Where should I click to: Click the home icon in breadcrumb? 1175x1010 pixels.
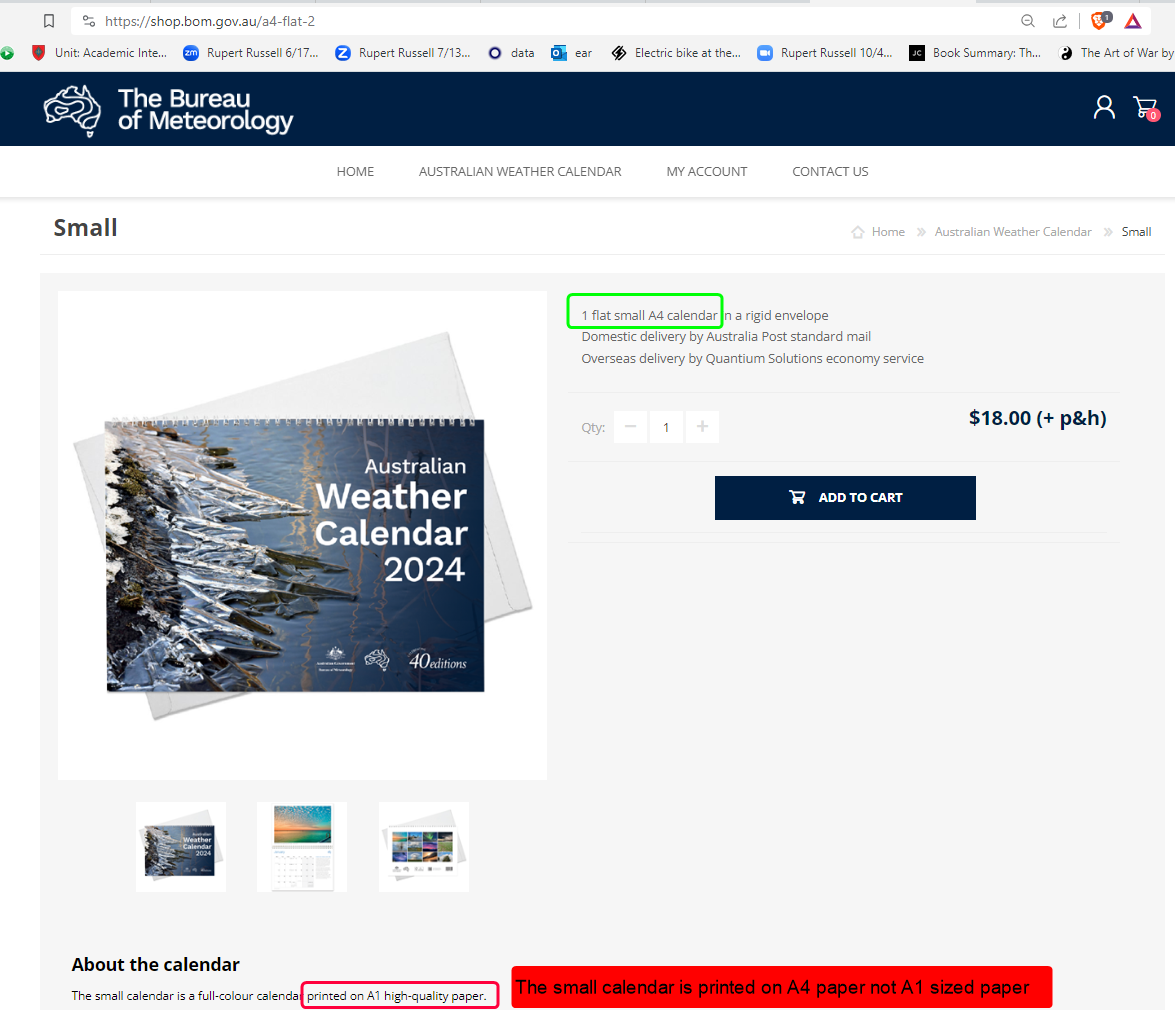[x=858, y=232]
